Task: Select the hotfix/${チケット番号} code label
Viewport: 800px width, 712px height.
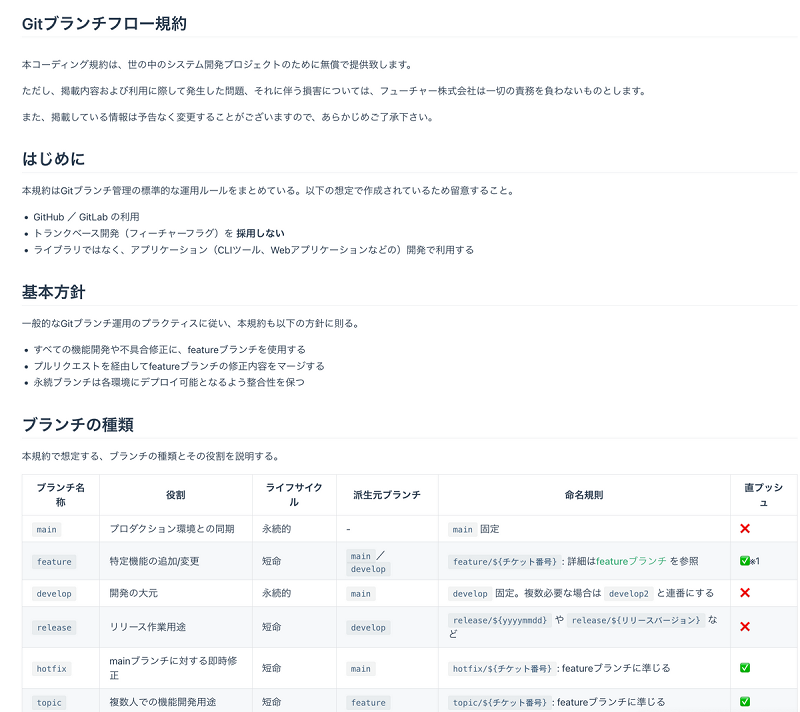Action: tap(502, 669)
